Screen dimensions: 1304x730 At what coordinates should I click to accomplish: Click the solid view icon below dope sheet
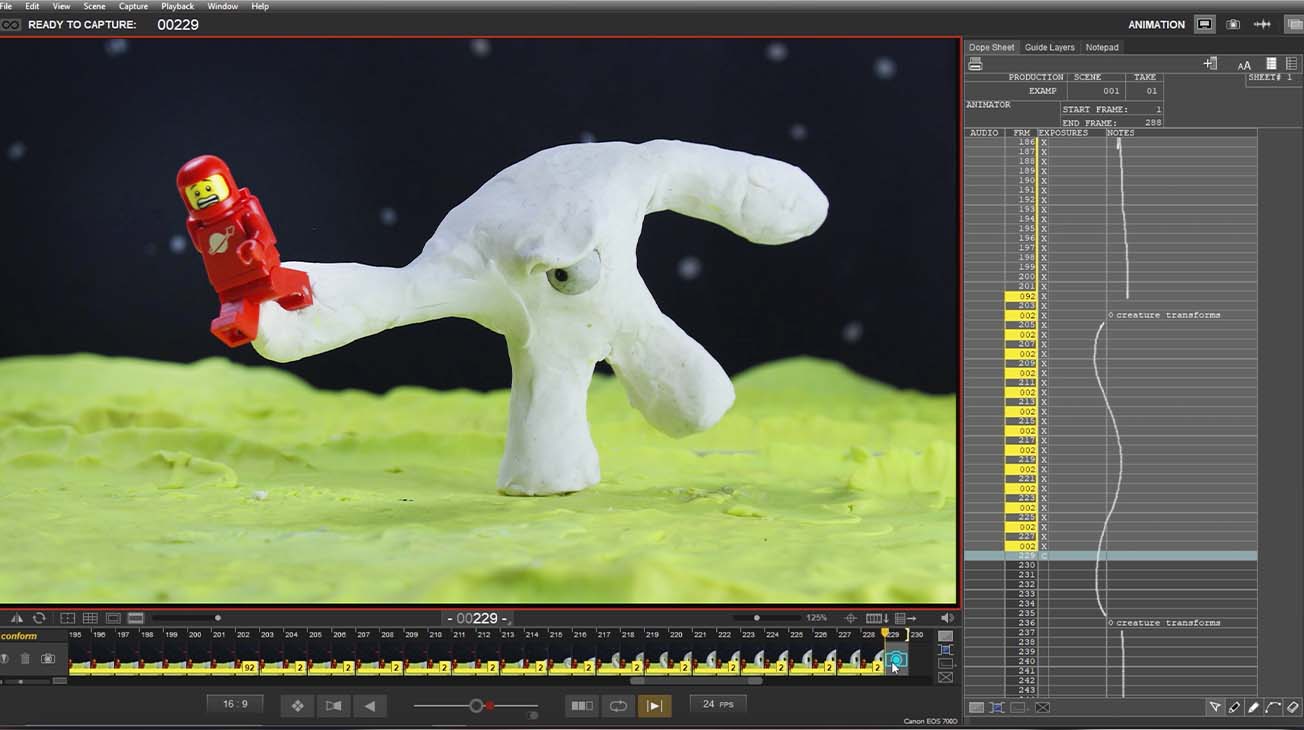click(976, 708)
